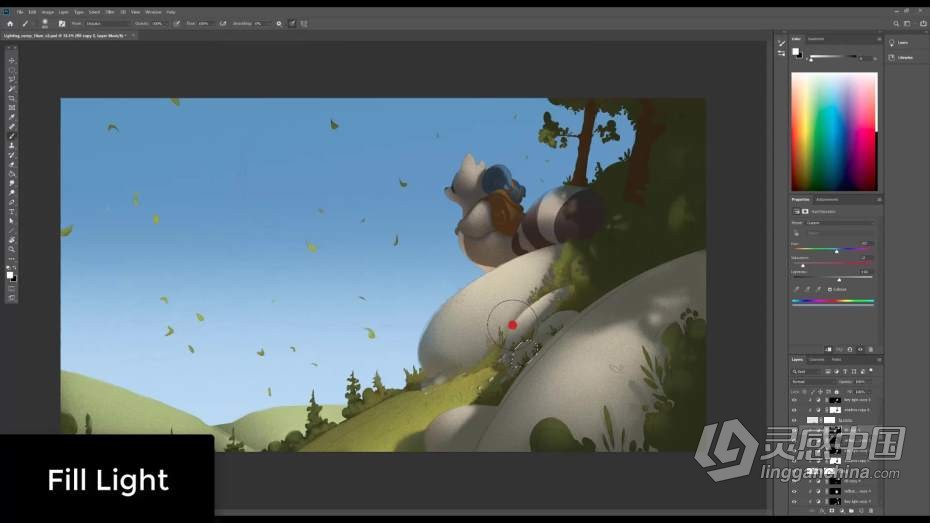Open the Color panel menu
Viewport: 930px width, 523px height.
pos(879,39)
